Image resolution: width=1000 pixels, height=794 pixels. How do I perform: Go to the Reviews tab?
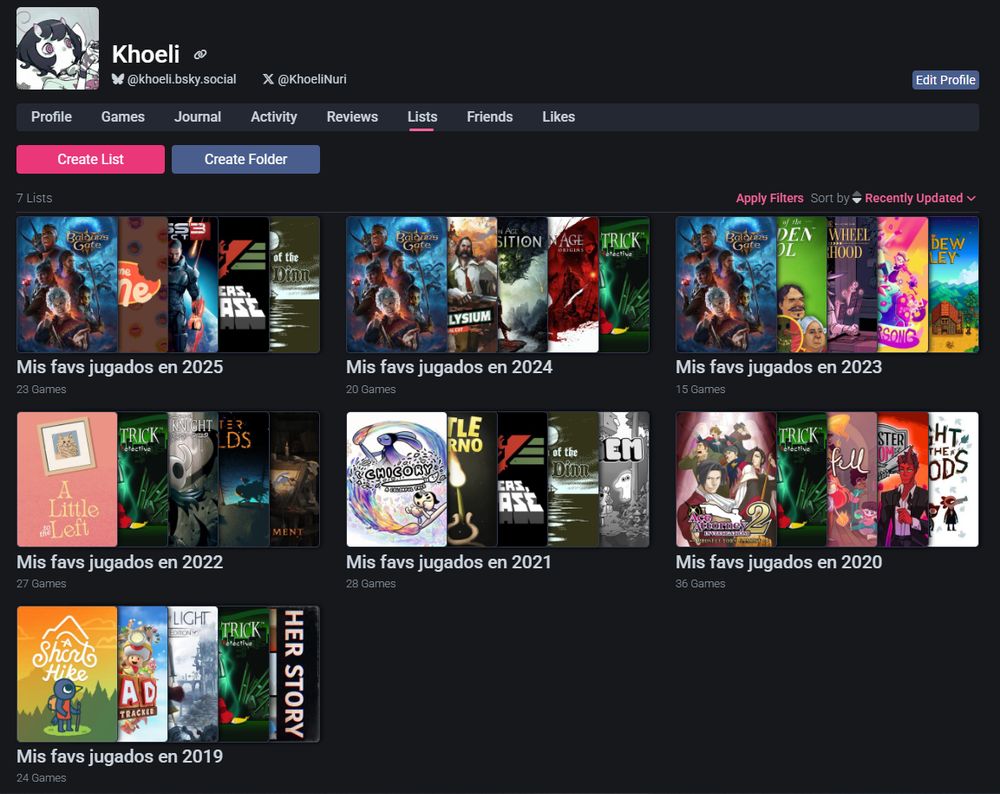(352, 117)
